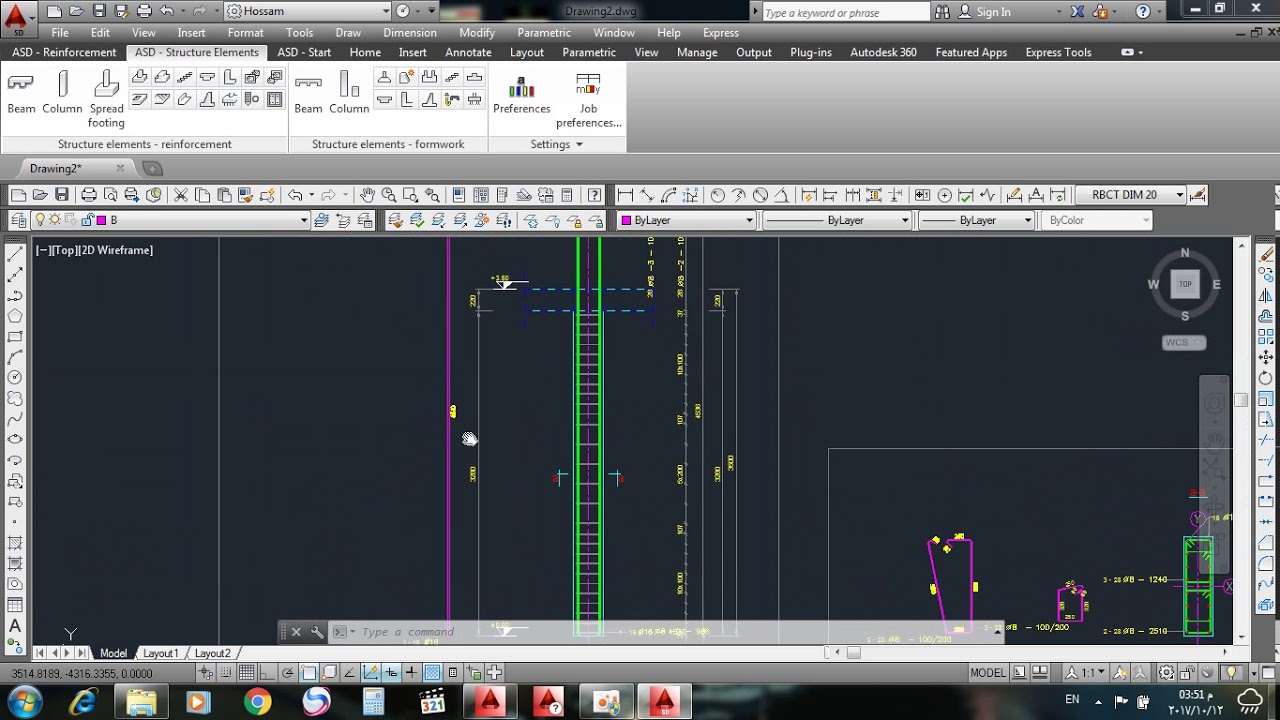Select the Radius dimension tool
The image size is (1280, 720).
point(717,195)
